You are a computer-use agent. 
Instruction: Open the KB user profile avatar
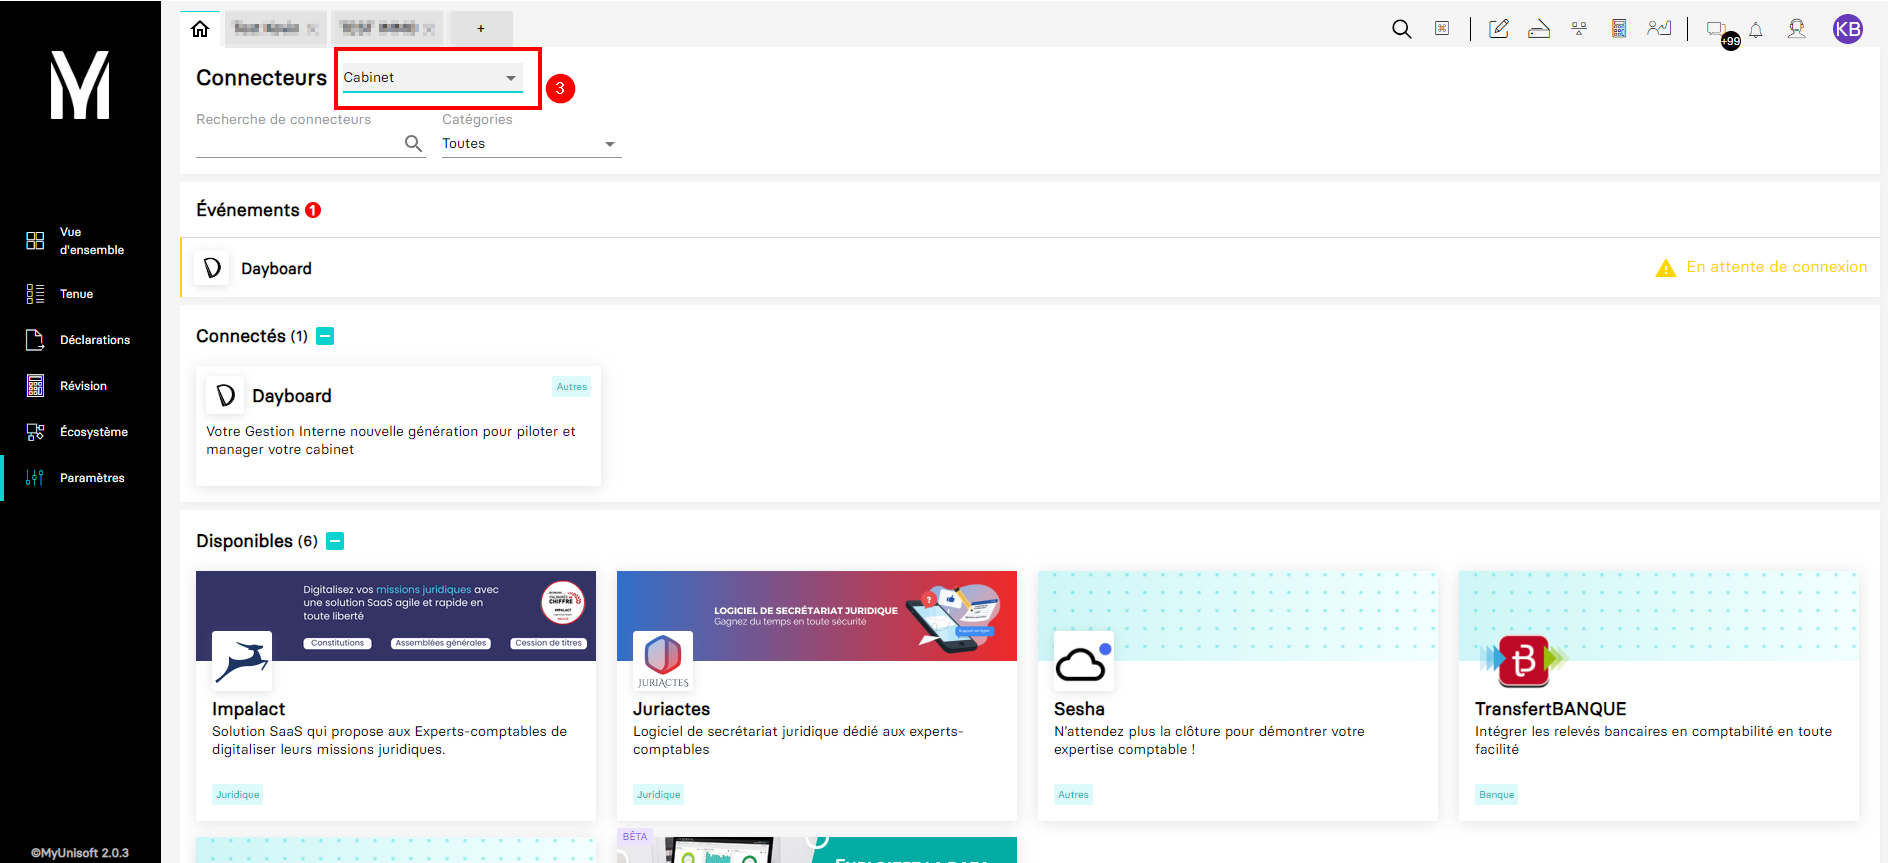[x=1848, y=29]
